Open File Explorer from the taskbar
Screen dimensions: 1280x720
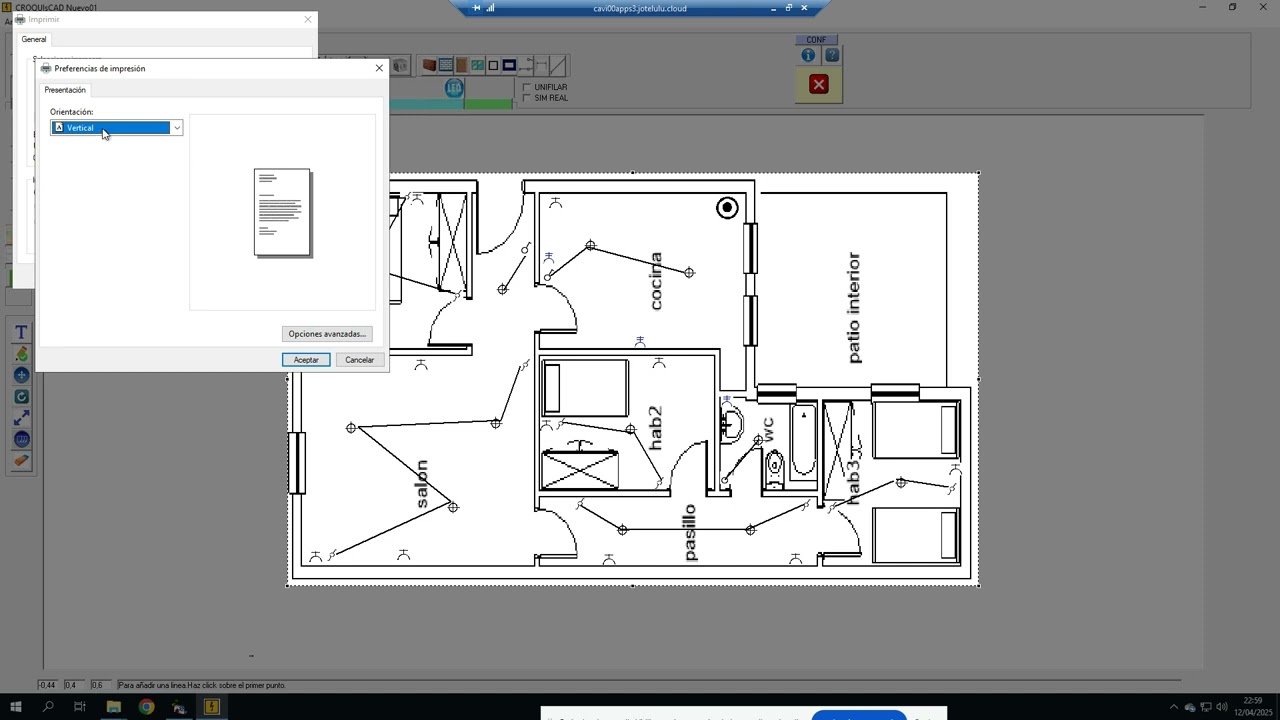(x=113, y=707)
